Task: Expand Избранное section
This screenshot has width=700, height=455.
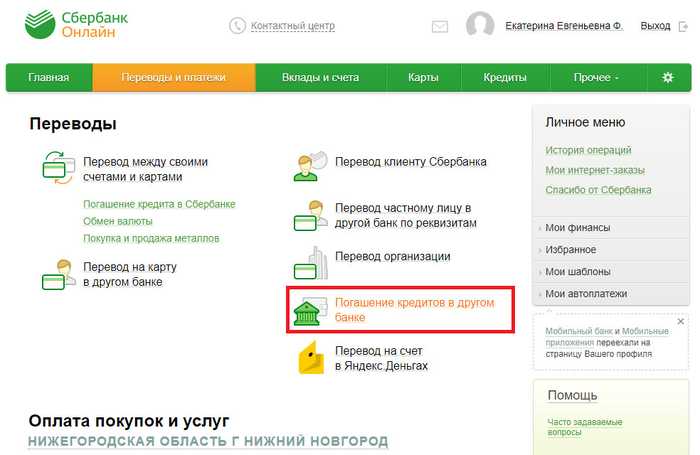Action: click(x=611, y=250)
